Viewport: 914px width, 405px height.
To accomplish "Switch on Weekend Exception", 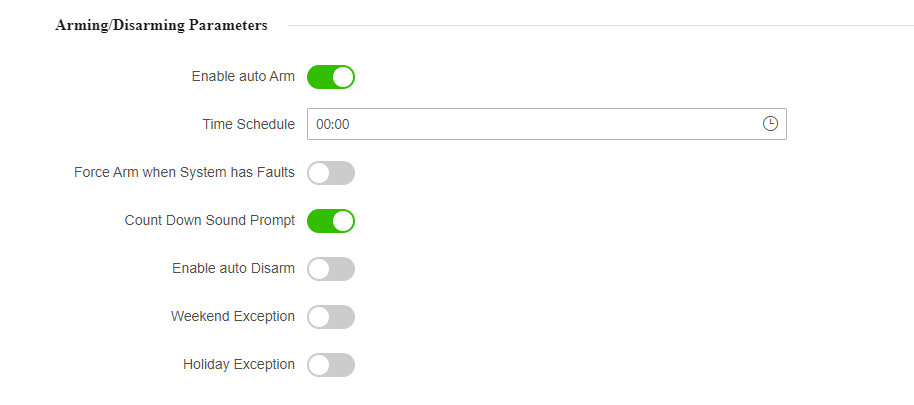I will 331,317.
